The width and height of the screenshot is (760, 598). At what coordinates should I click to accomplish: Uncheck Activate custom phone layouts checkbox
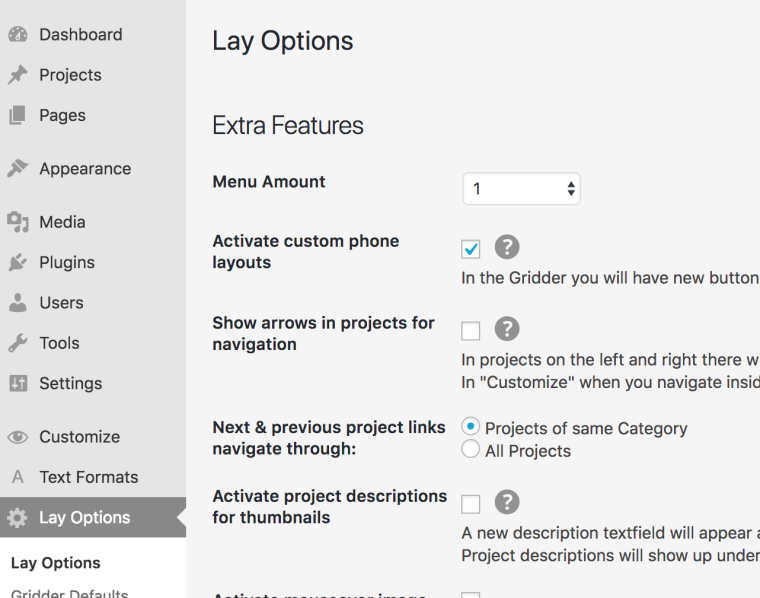[471, 249]
